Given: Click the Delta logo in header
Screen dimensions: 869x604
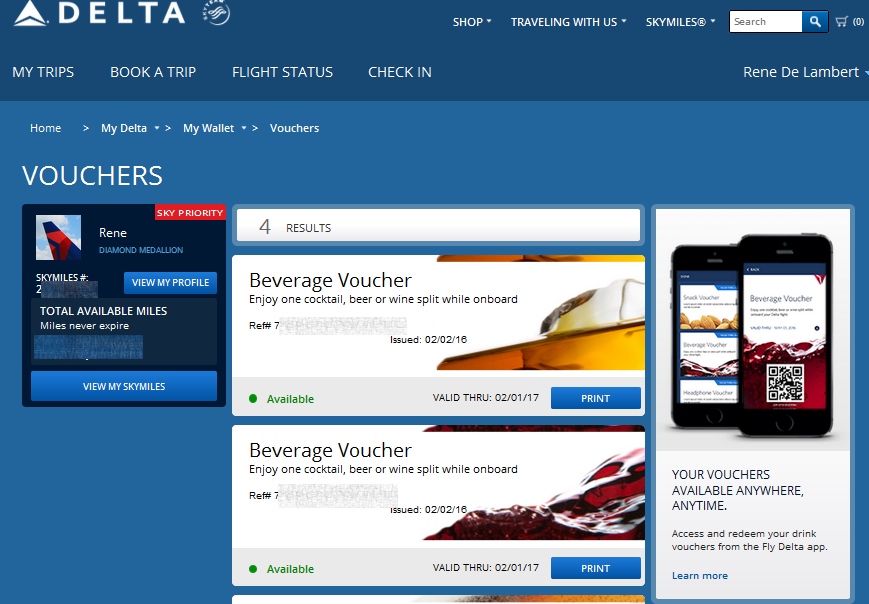Looking at the screenshot, I should point(99,14).
